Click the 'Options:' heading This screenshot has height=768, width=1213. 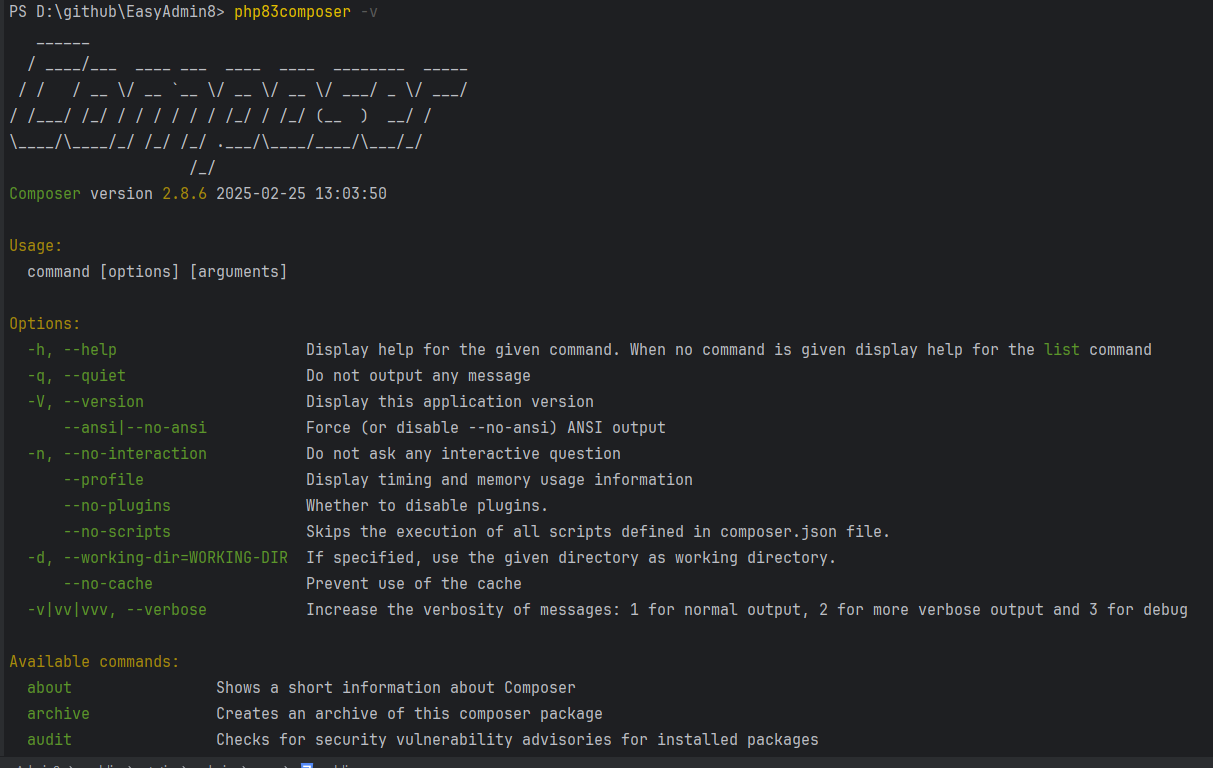pos(45,324)
